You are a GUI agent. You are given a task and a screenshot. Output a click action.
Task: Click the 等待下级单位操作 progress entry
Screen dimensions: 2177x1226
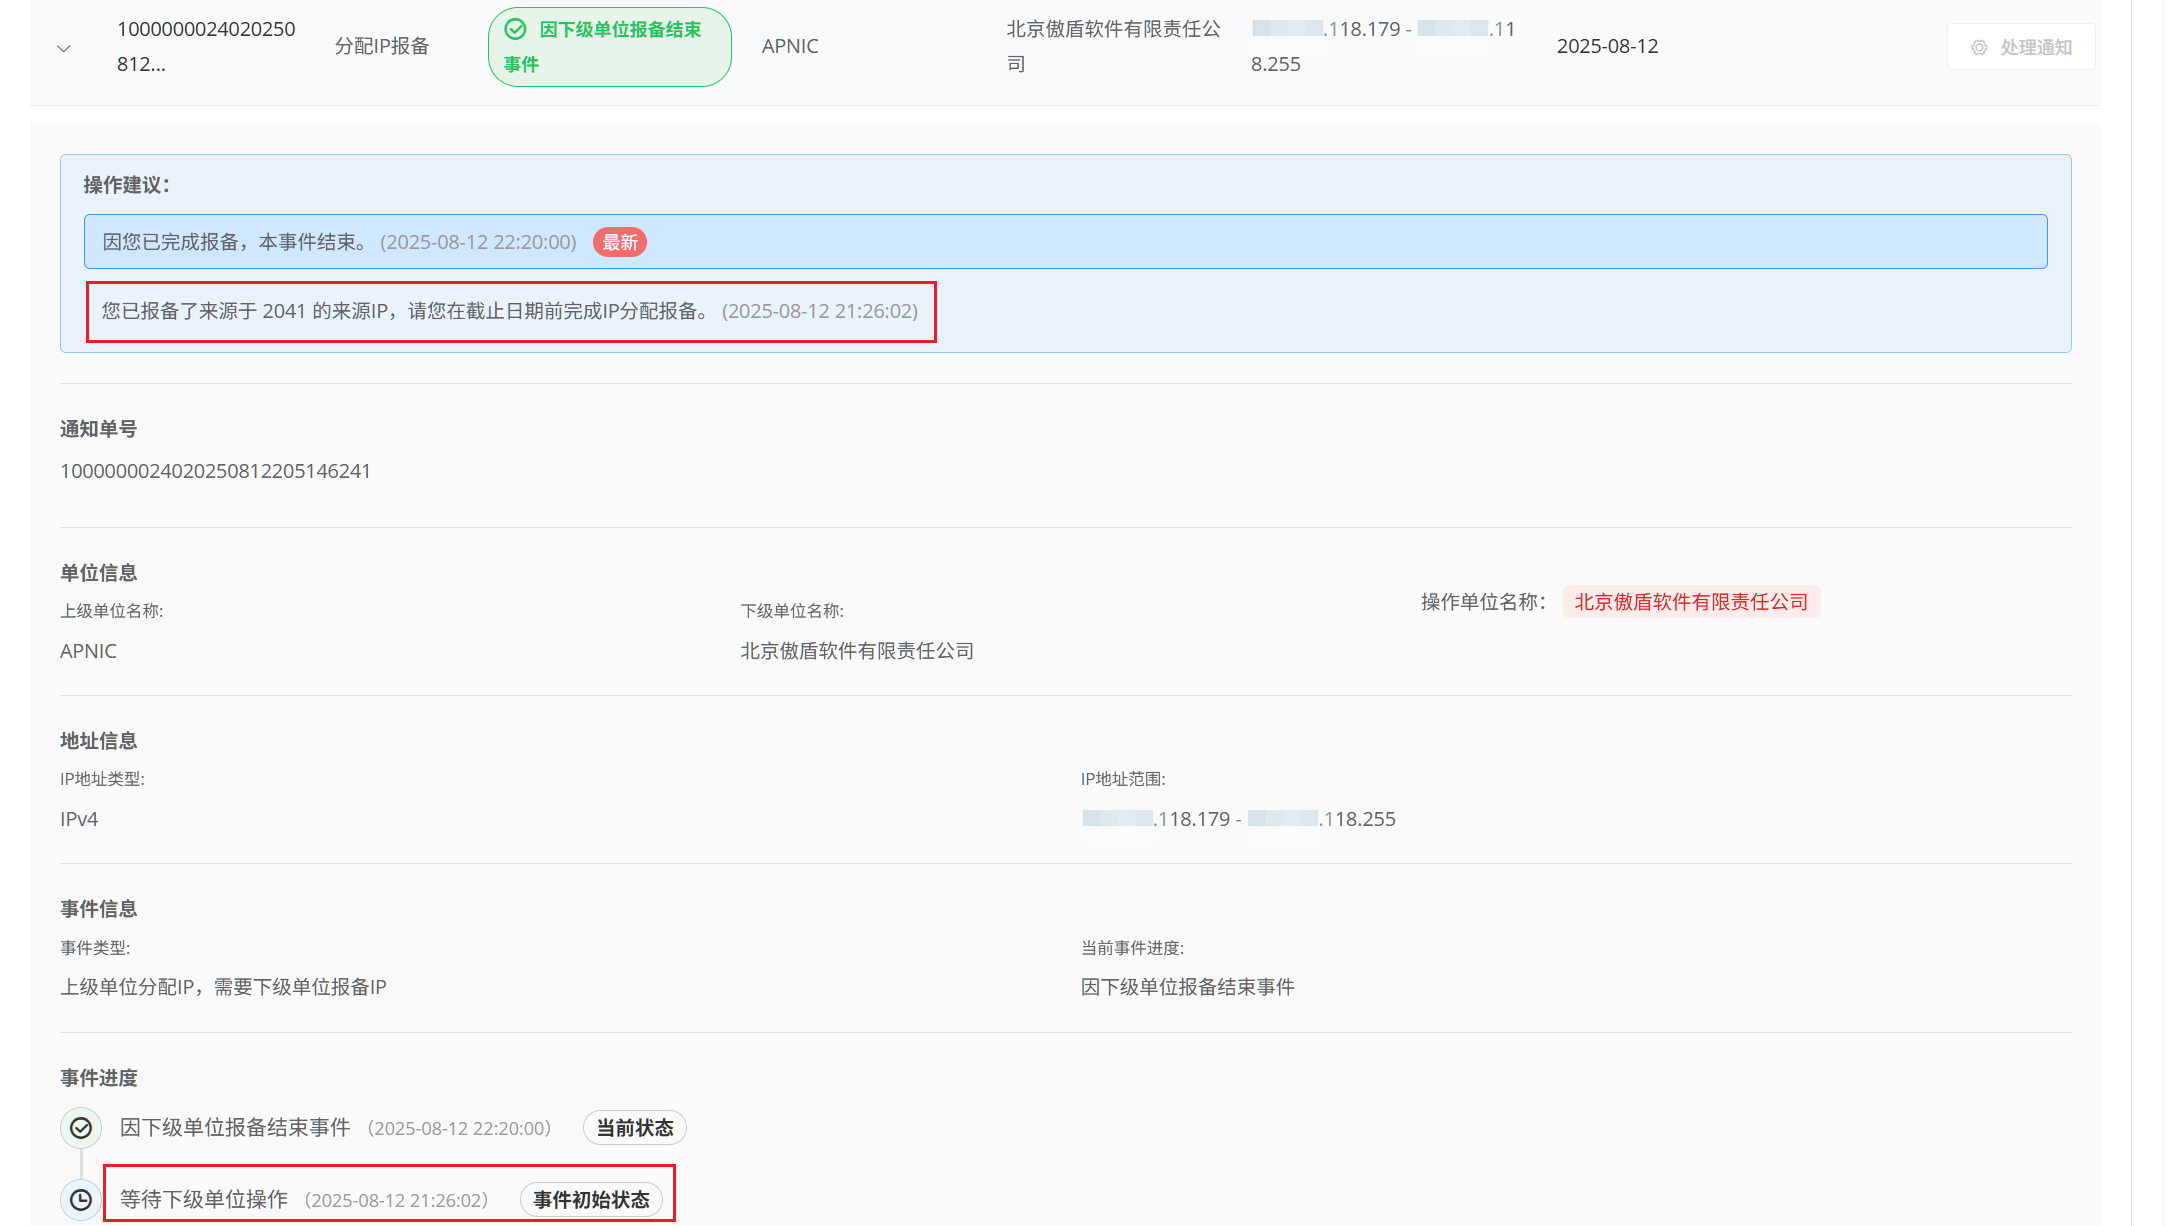pos(204,1200)
